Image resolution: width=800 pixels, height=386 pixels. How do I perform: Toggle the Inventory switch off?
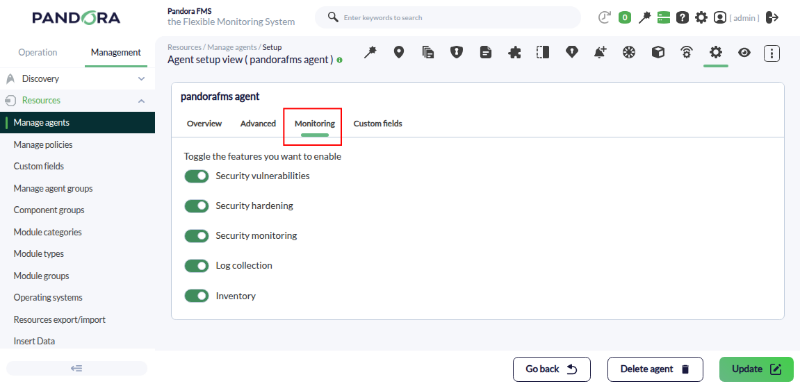(x=196, y=296)
